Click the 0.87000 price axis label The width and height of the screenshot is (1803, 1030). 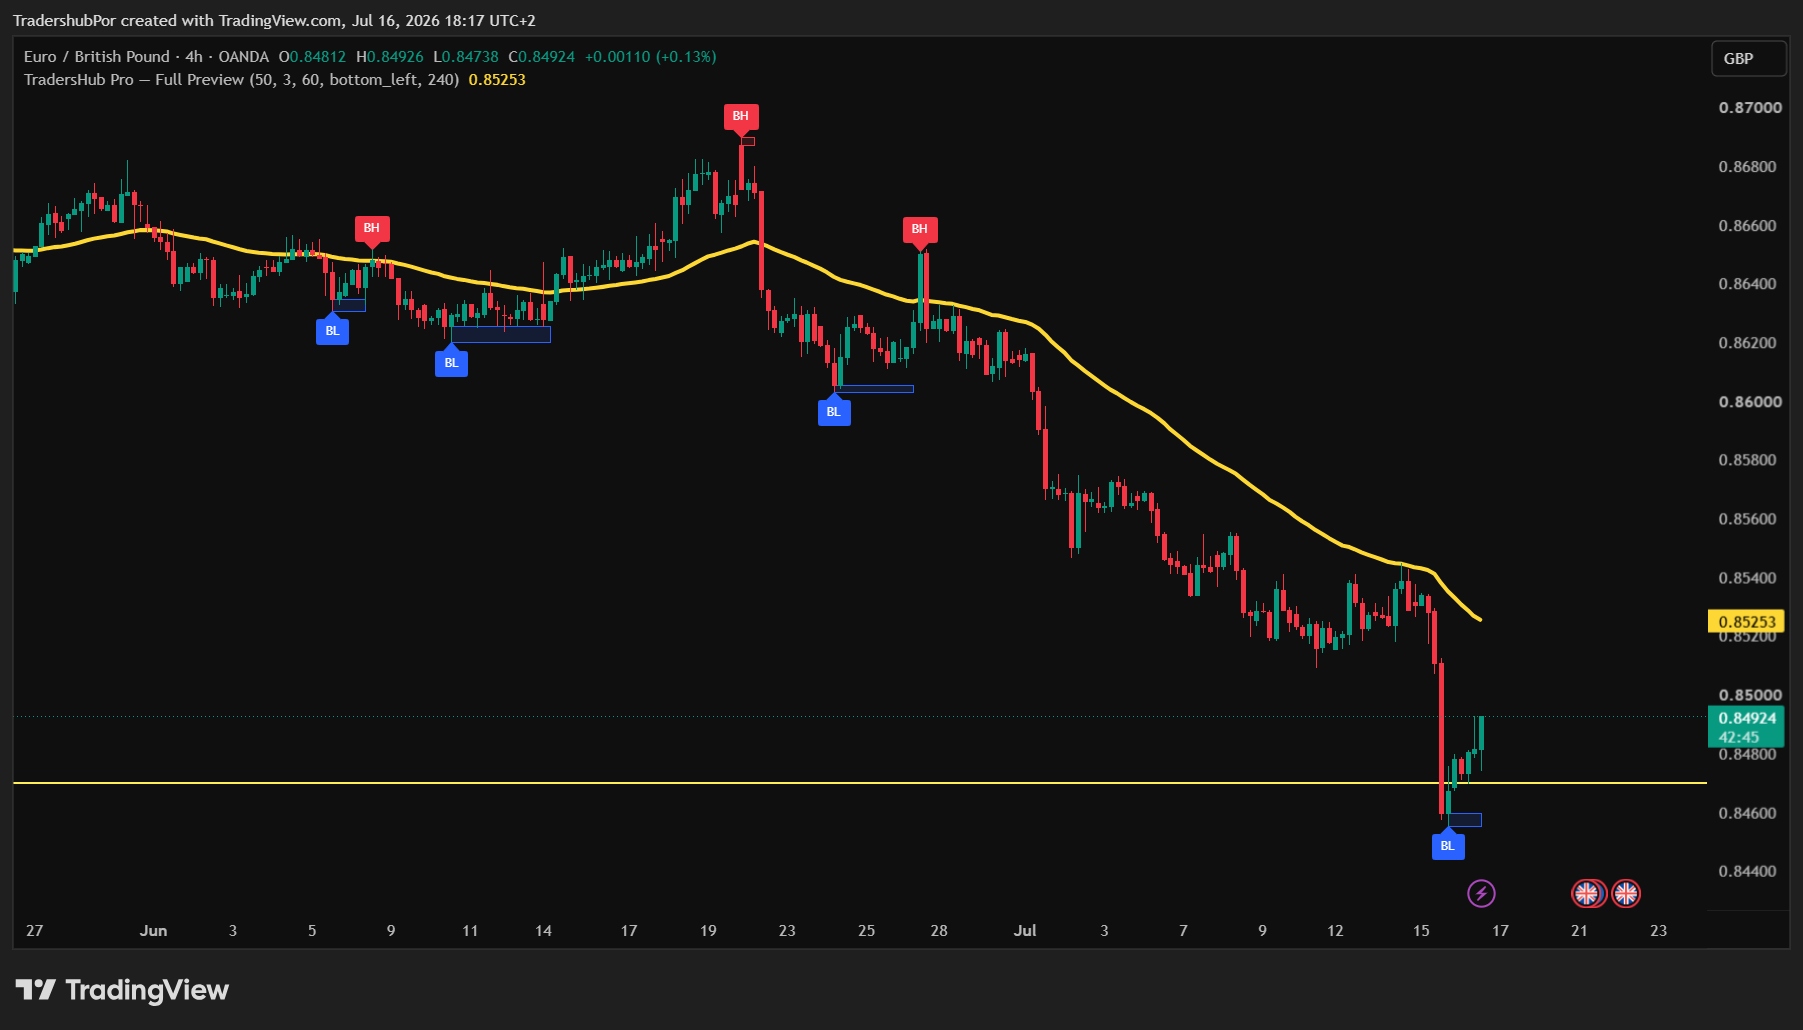[x=1750, y=108]
